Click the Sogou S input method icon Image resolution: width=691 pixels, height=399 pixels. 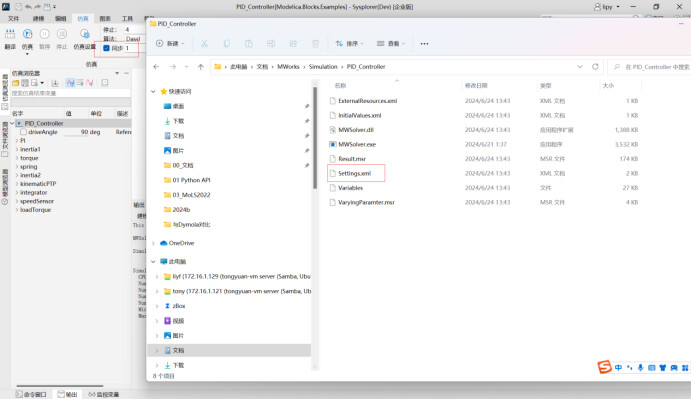tap(604, 367)
